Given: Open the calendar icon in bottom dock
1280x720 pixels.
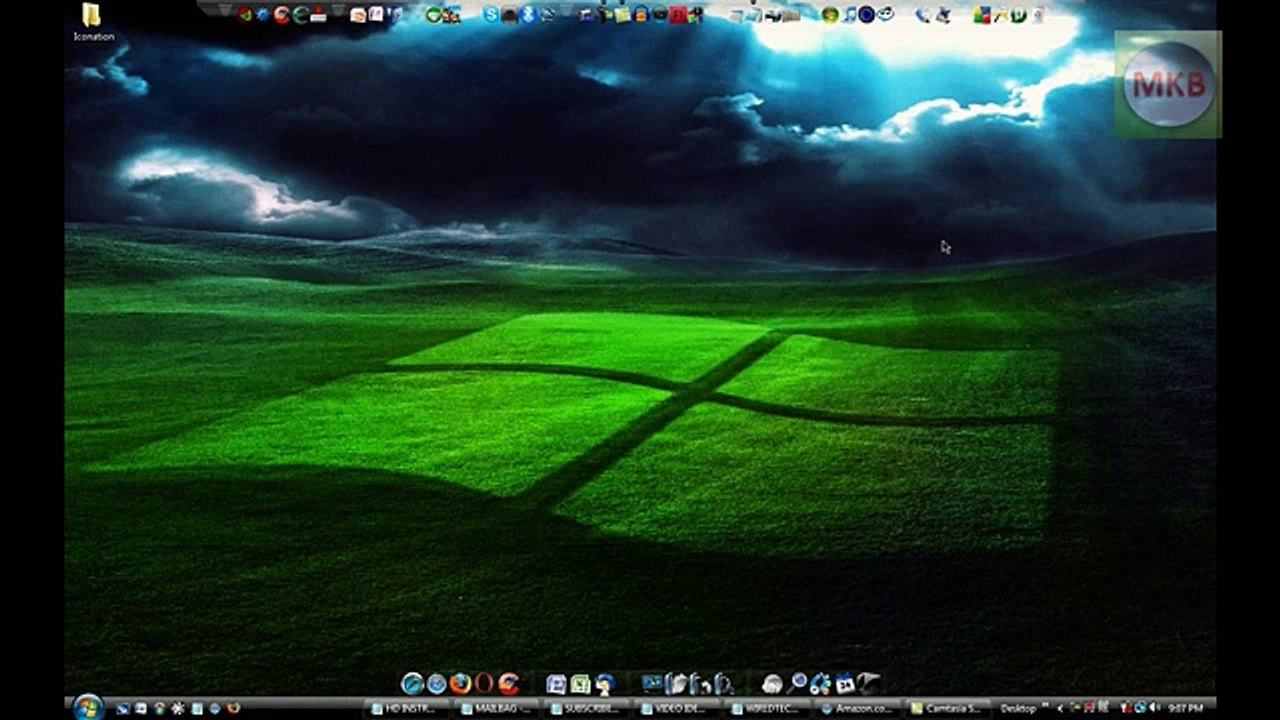Looking at the screenshot, I should click(844, 684).
